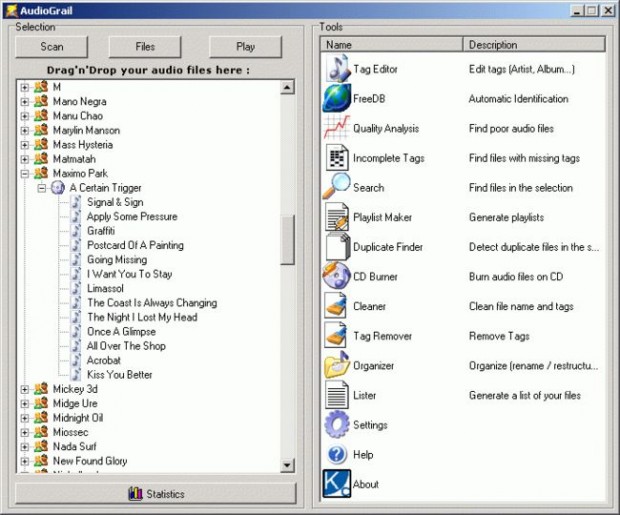Click the Graffiti track note icon
Screen dimensions: 620x515
point(76,231)
